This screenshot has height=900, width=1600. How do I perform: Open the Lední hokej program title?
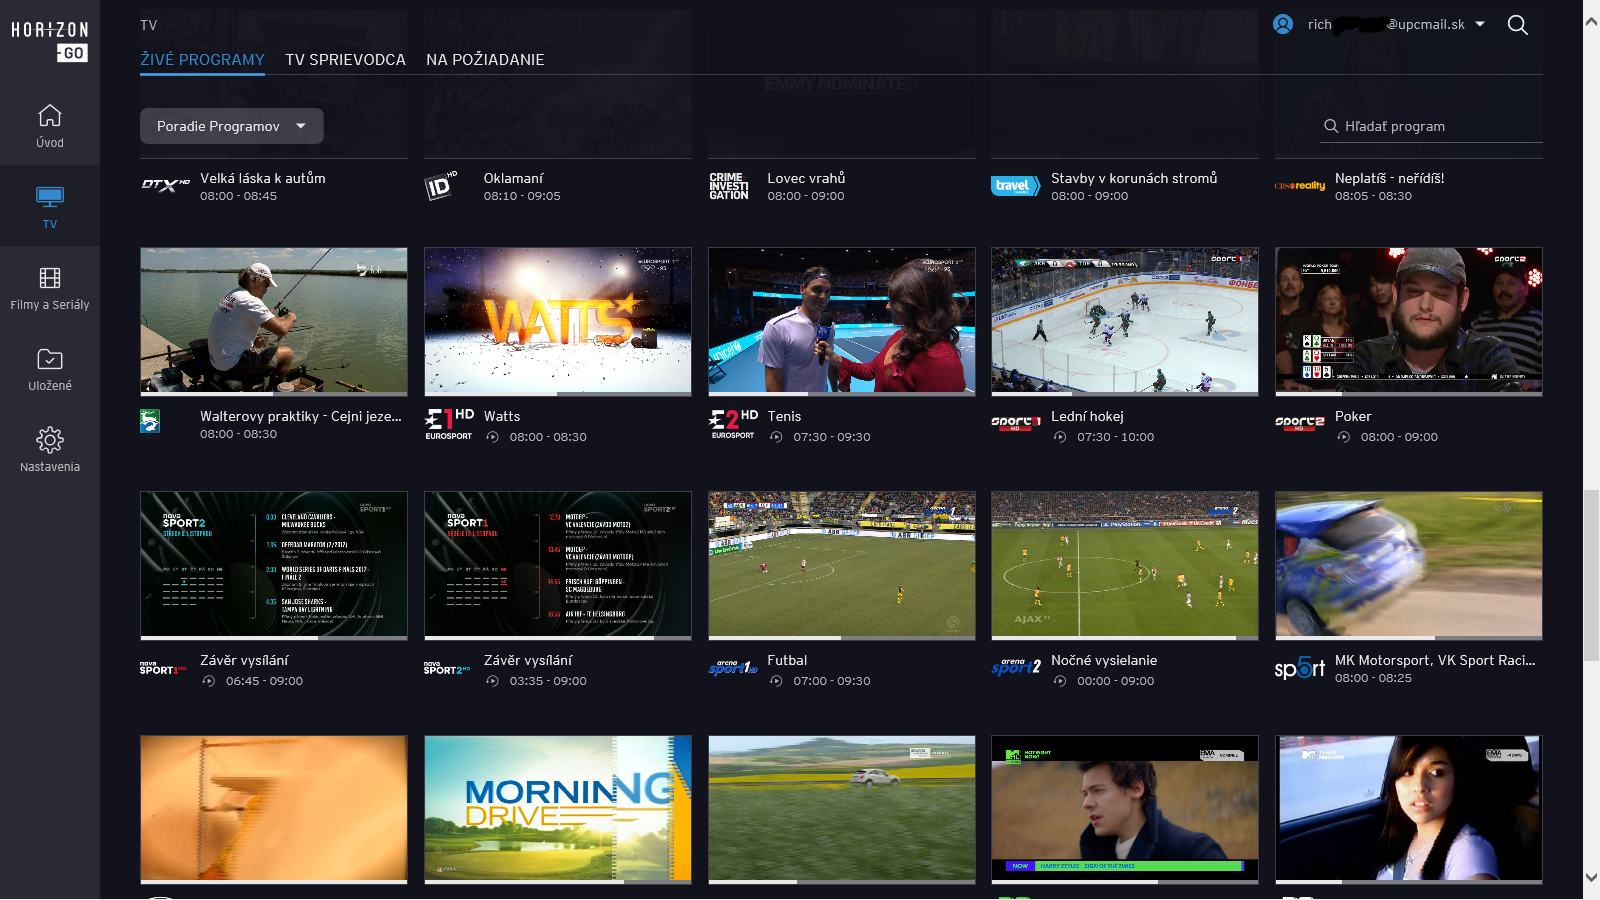[x=1087, y=416]
